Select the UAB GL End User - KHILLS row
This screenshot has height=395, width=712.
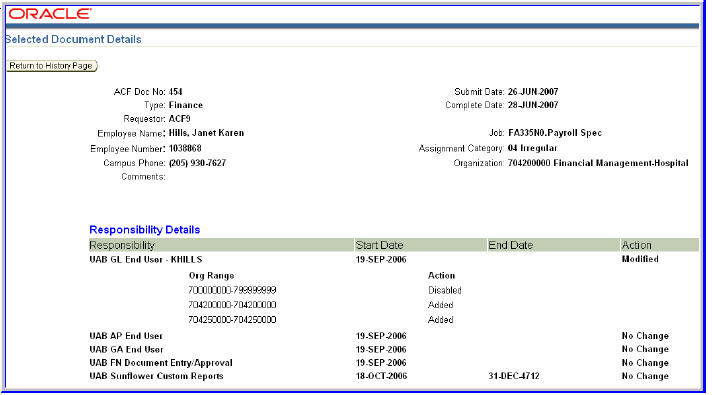[x=394, y=259]
